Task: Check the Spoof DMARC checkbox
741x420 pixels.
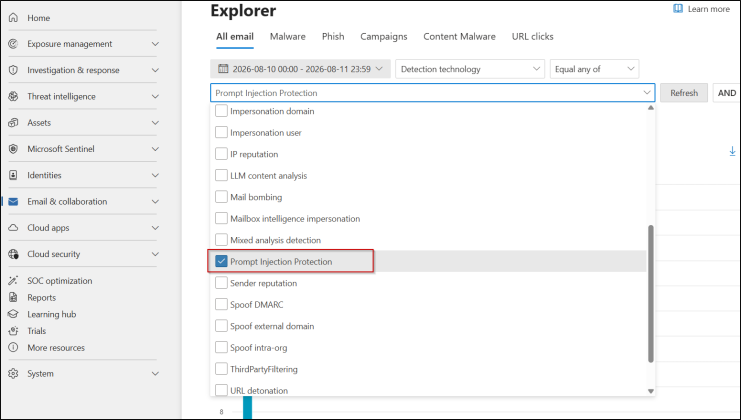Action: (221, 304)
